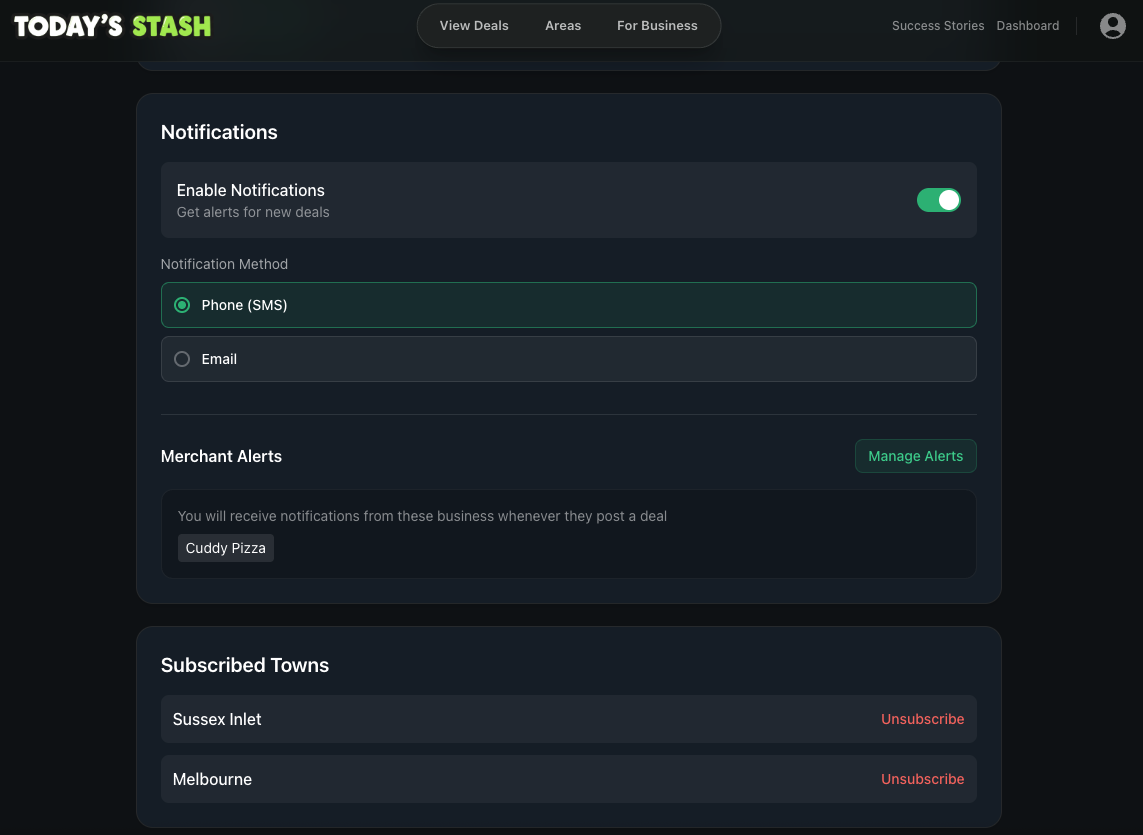Viewport: 1143px width, 835px height.
Task: Open the For Business page
Action: pos(657,25)
